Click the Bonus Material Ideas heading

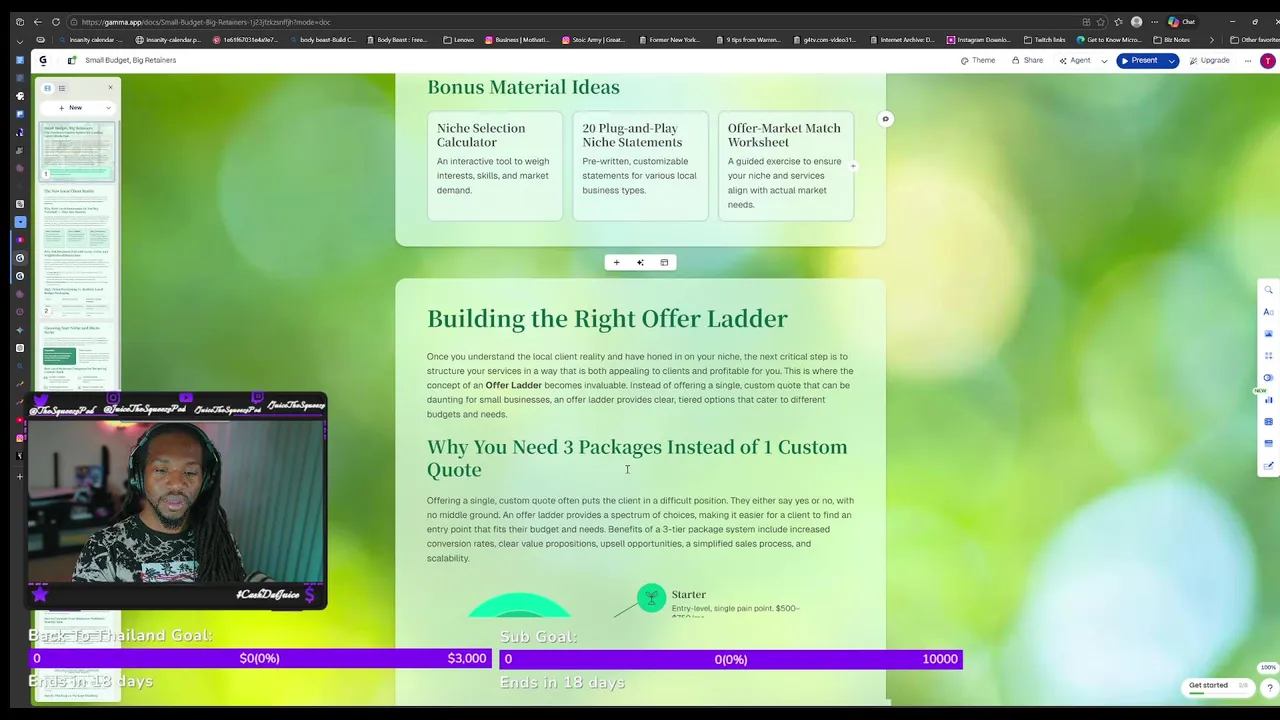(x=523, y=87)
